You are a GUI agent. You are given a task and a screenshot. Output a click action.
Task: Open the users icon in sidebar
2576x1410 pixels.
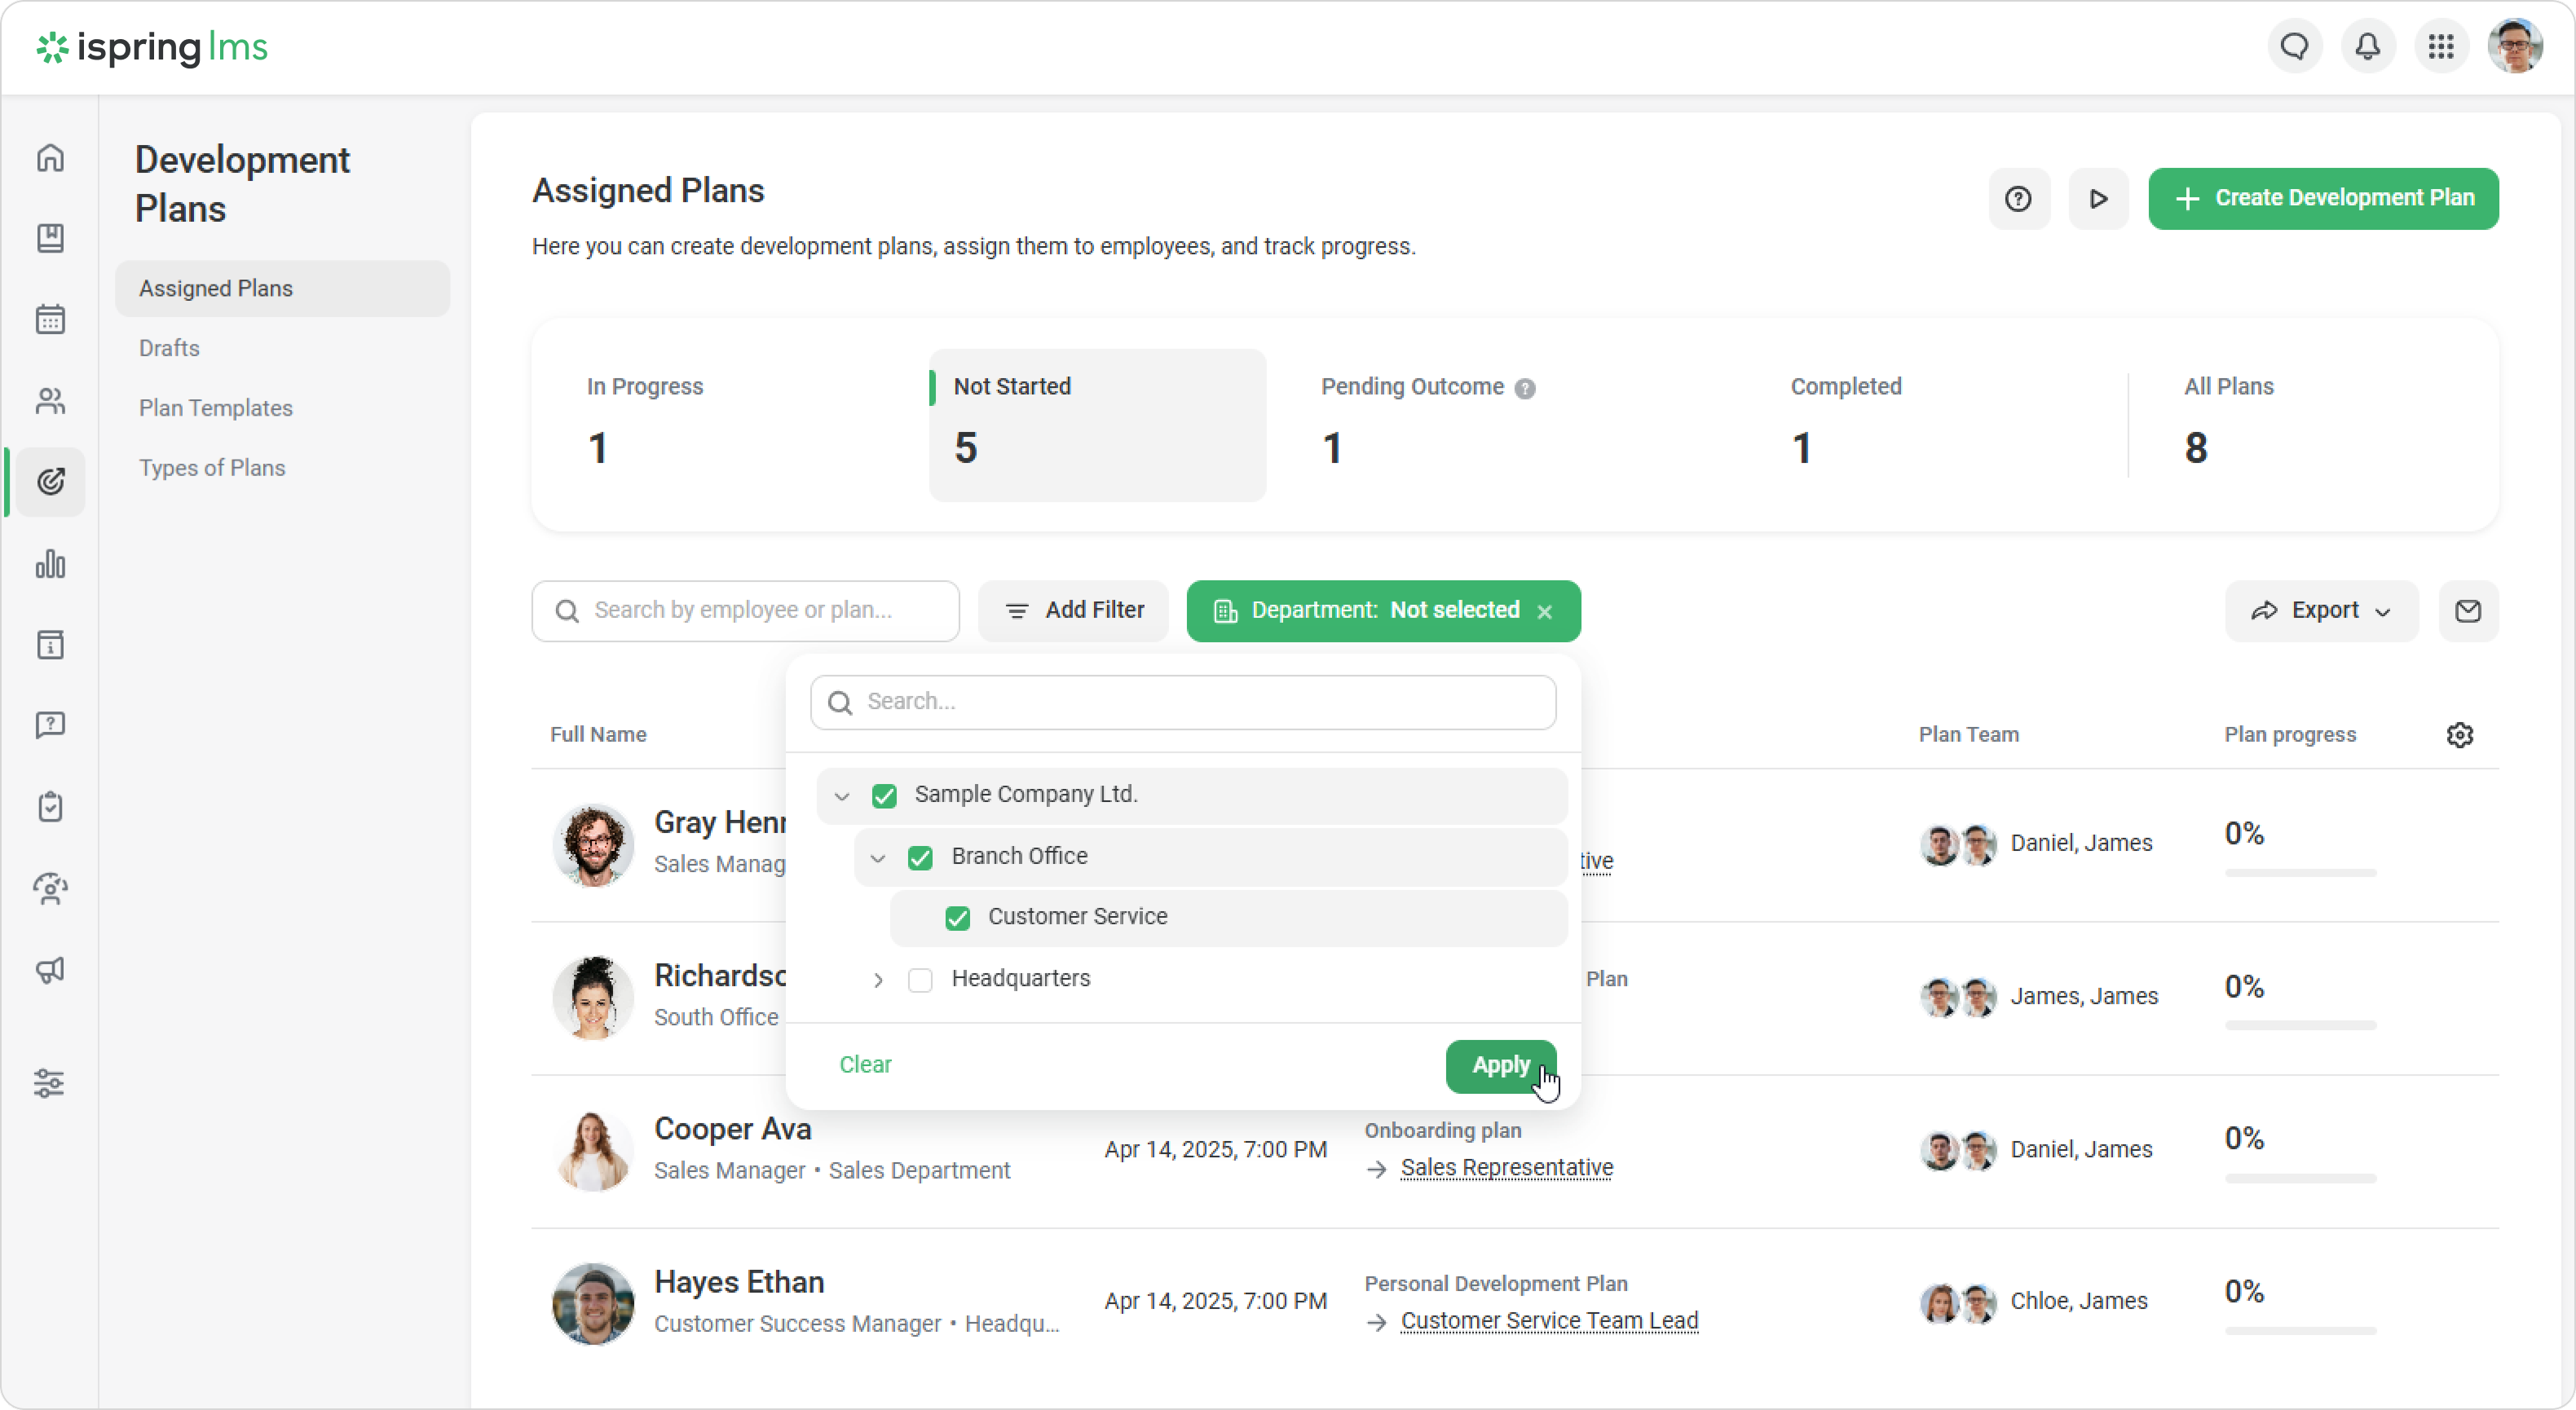(50, 401)
